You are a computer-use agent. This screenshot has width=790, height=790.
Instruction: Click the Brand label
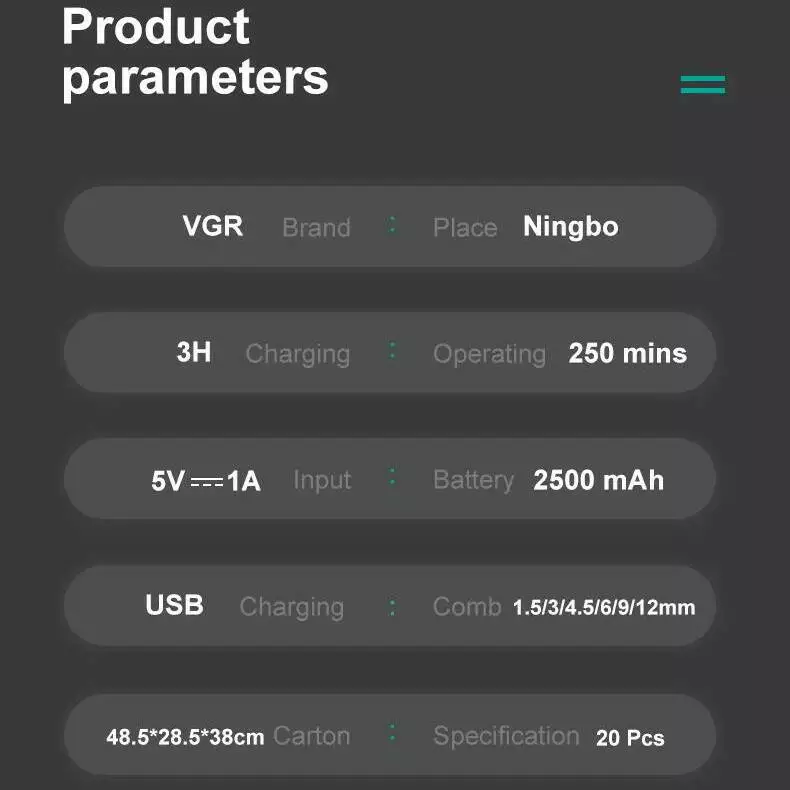pyautogui.click(x=316, y=228)
